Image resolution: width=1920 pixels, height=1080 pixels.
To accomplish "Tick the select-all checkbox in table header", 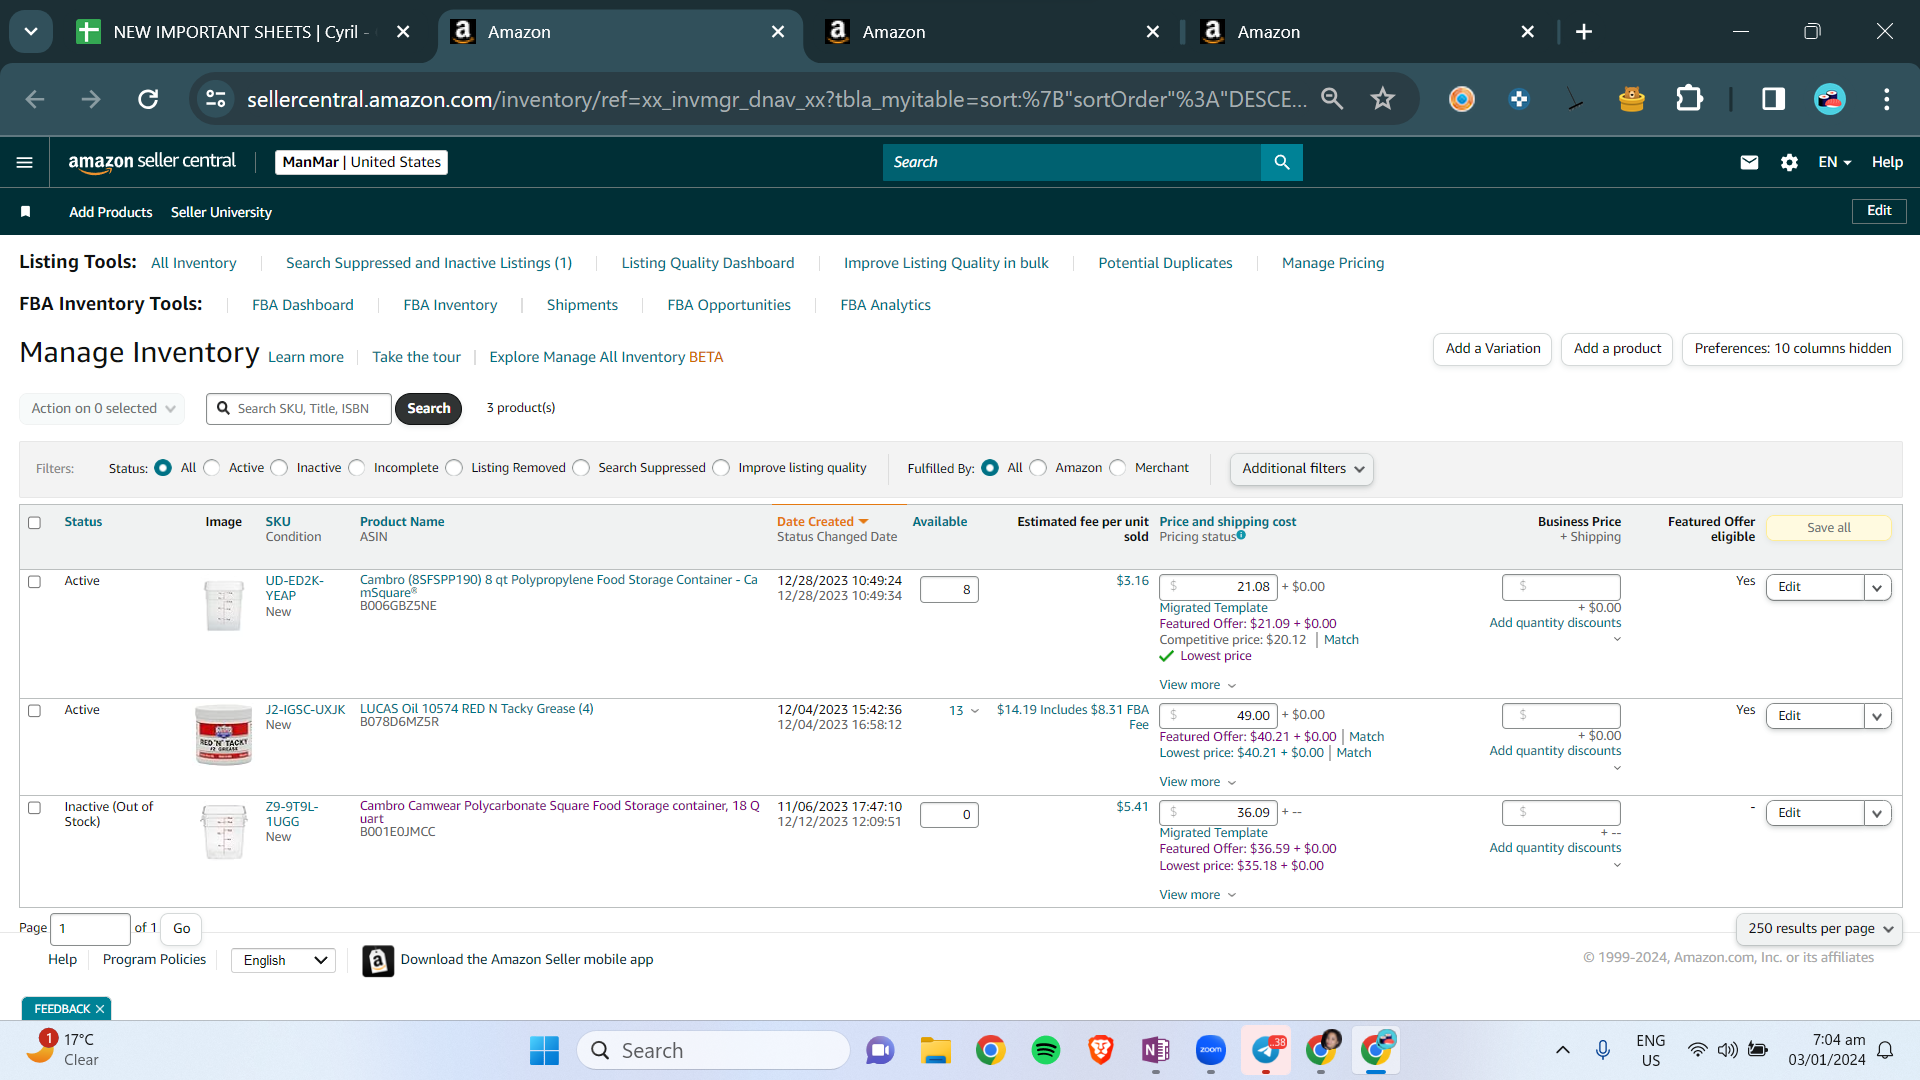I will pyautogui.click(x=34, y=522).
